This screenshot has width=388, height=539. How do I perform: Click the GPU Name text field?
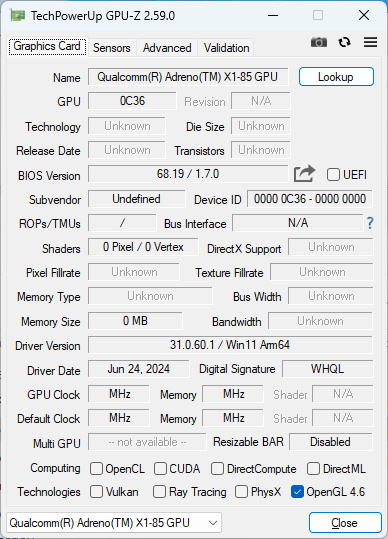188,77
